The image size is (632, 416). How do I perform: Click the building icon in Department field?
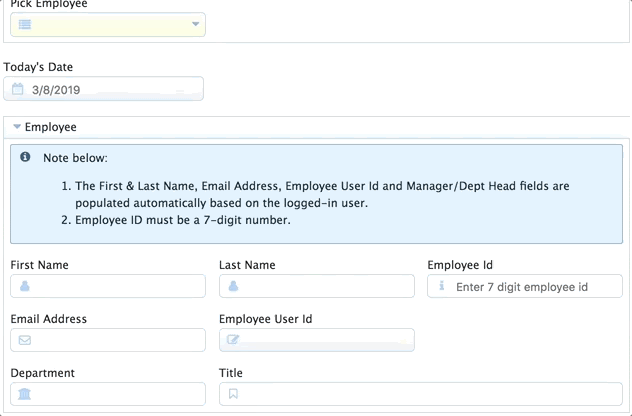pos(25,394)
